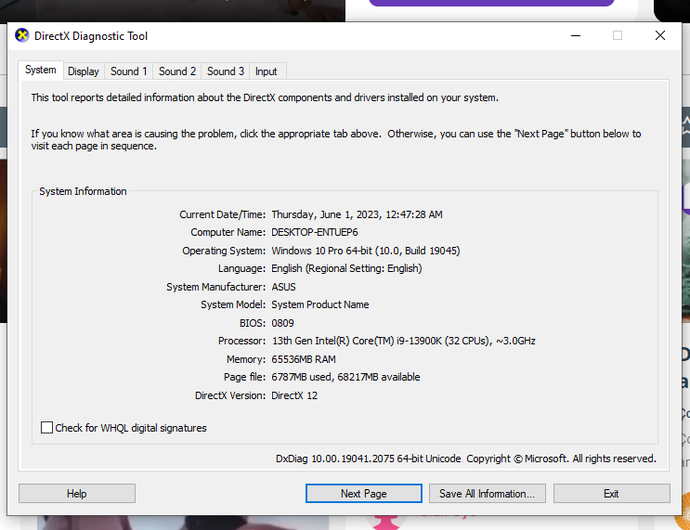
Task: Click the Help button
Action: (x=77, y=493)
